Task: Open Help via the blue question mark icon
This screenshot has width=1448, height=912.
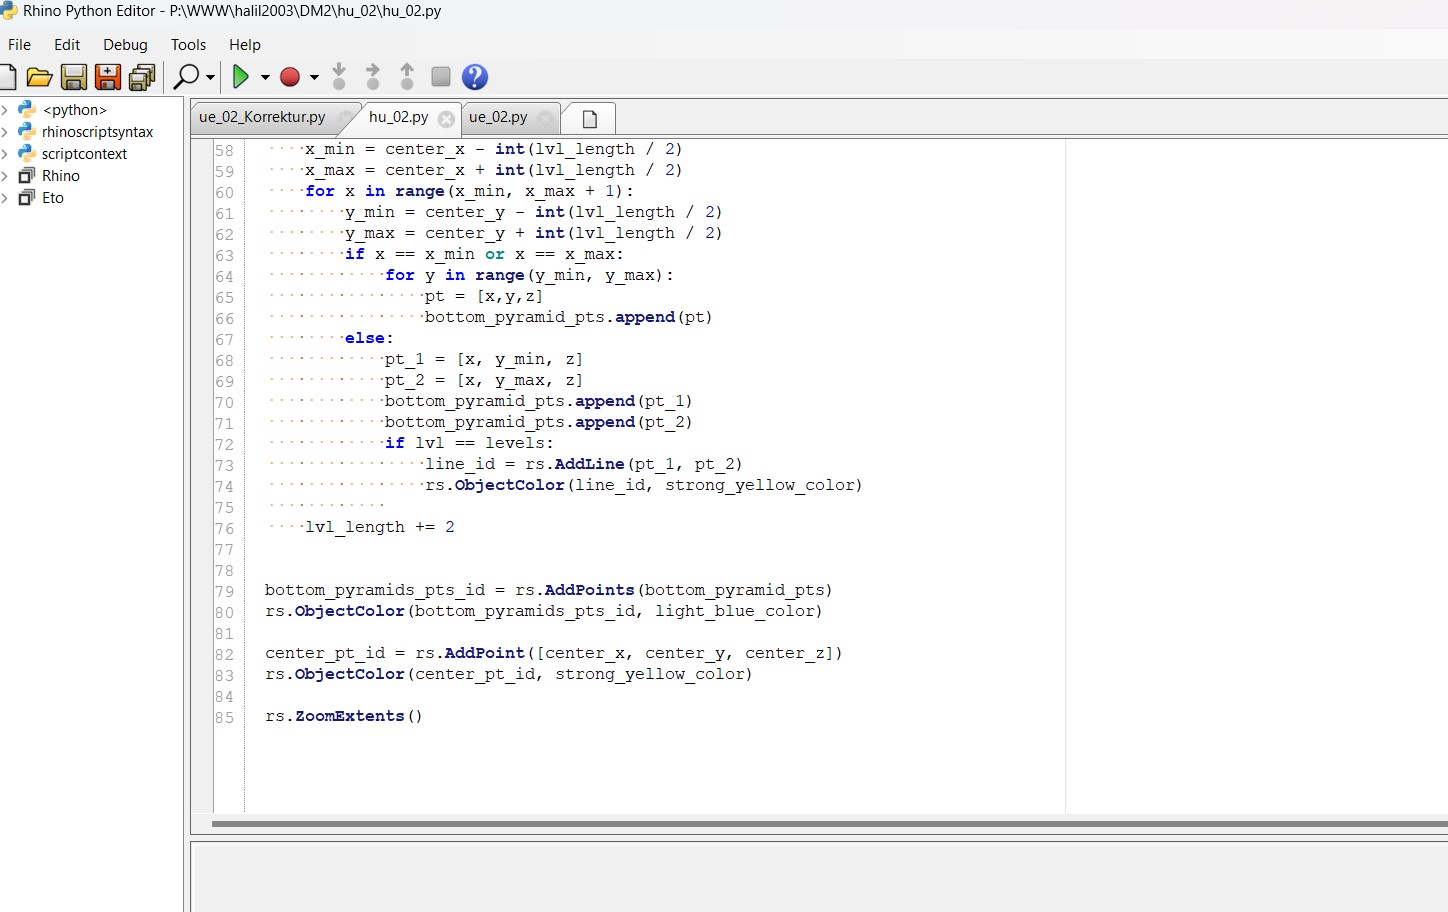Action: click(x=474, y=77)
